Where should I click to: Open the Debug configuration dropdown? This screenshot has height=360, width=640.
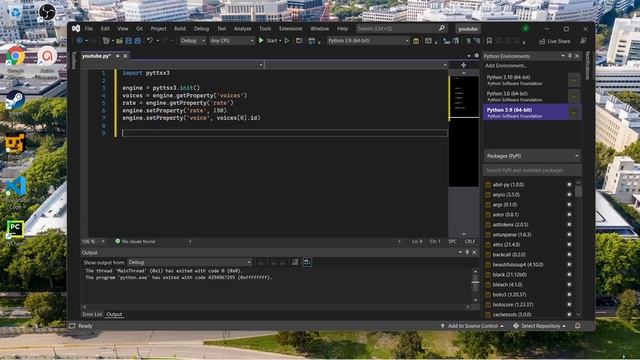193,41
